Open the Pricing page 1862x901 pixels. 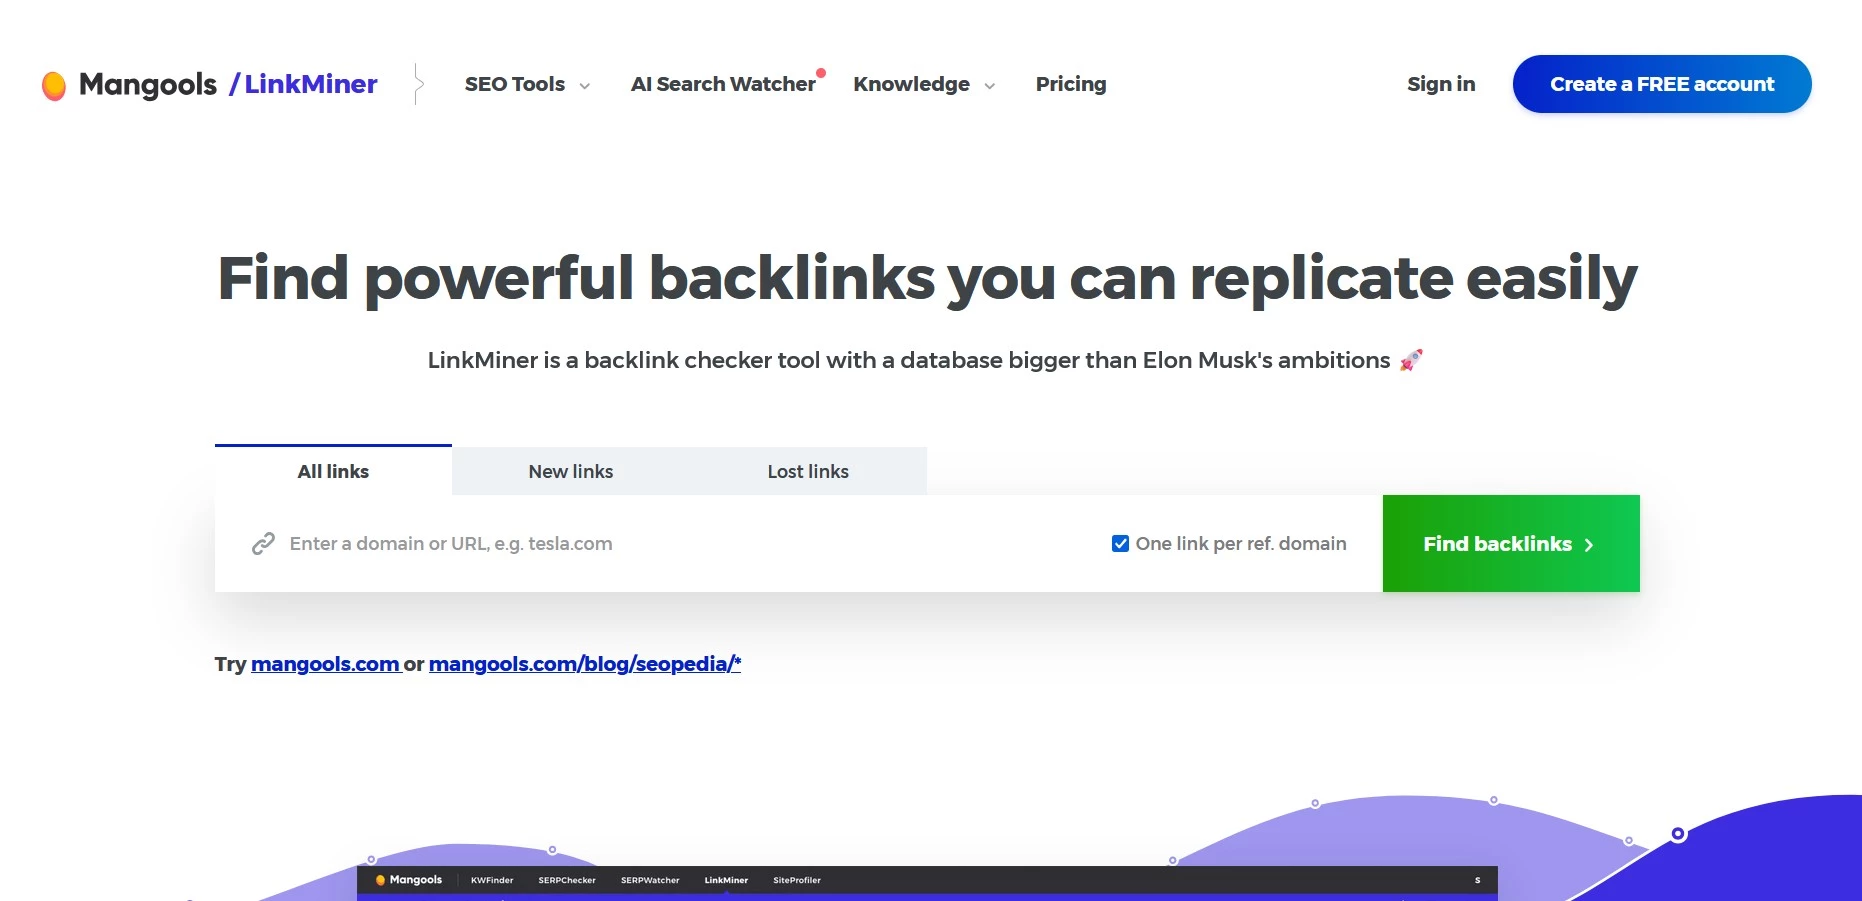(1071, 84)
